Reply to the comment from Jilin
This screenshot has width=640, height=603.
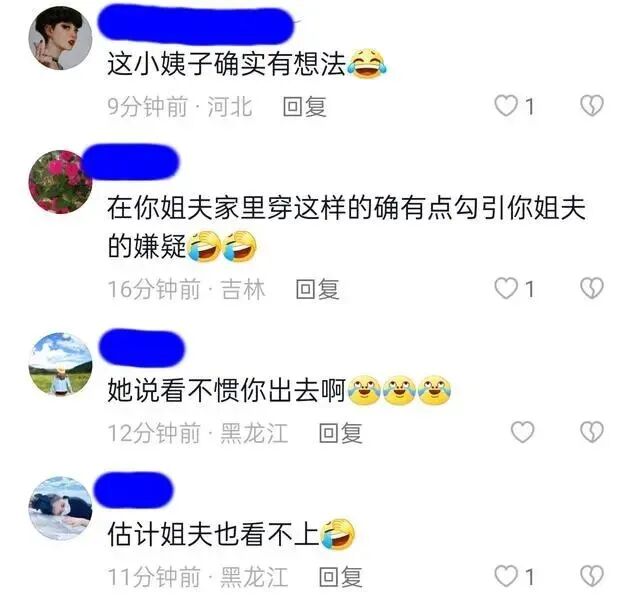coord(317,289)
